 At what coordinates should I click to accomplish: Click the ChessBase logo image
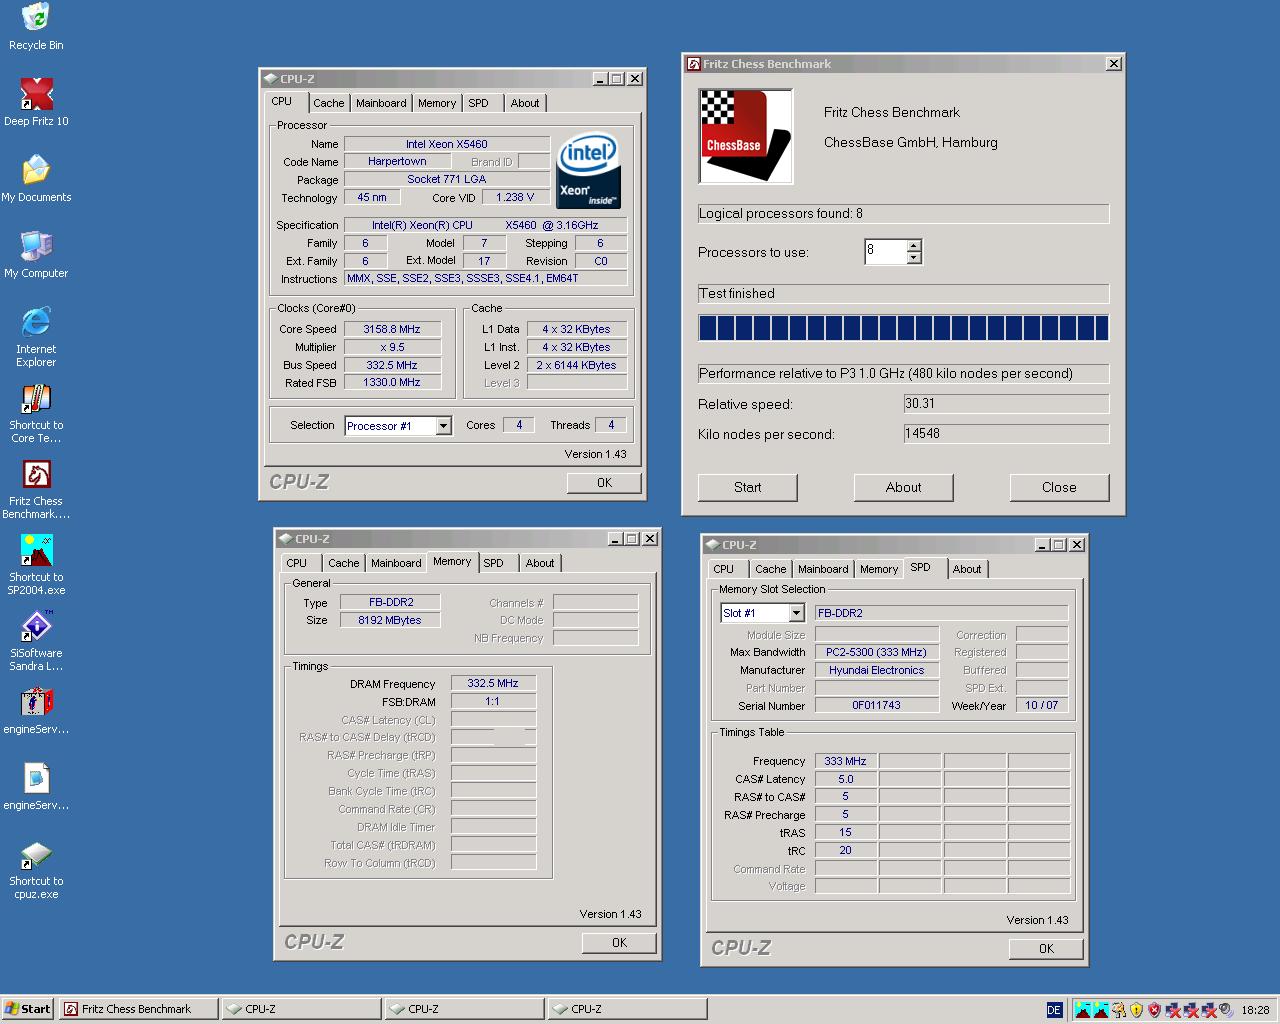pos(746,136)
